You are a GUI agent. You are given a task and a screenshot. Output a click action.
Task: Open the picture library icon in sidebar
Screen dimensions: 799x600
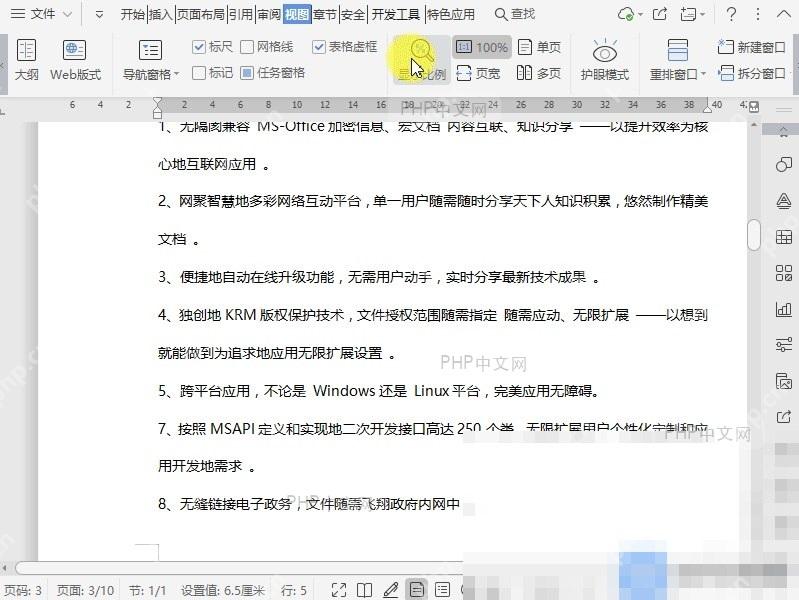tap(784, 381)
